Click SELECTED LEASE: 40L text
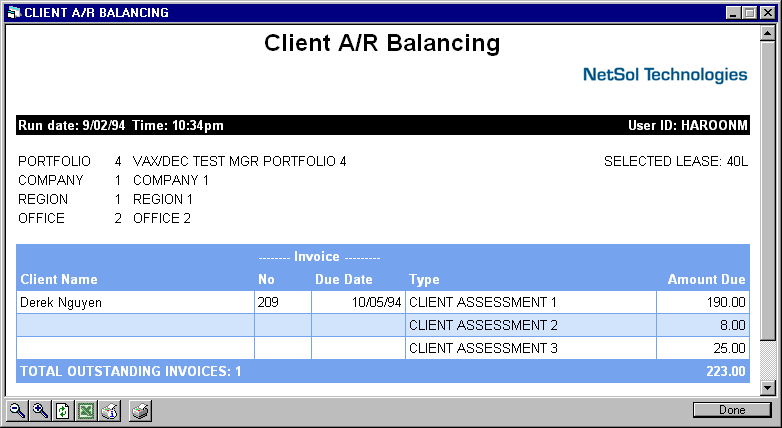The height and width of the screenshot is (428, 782). (x=676, y=161)
